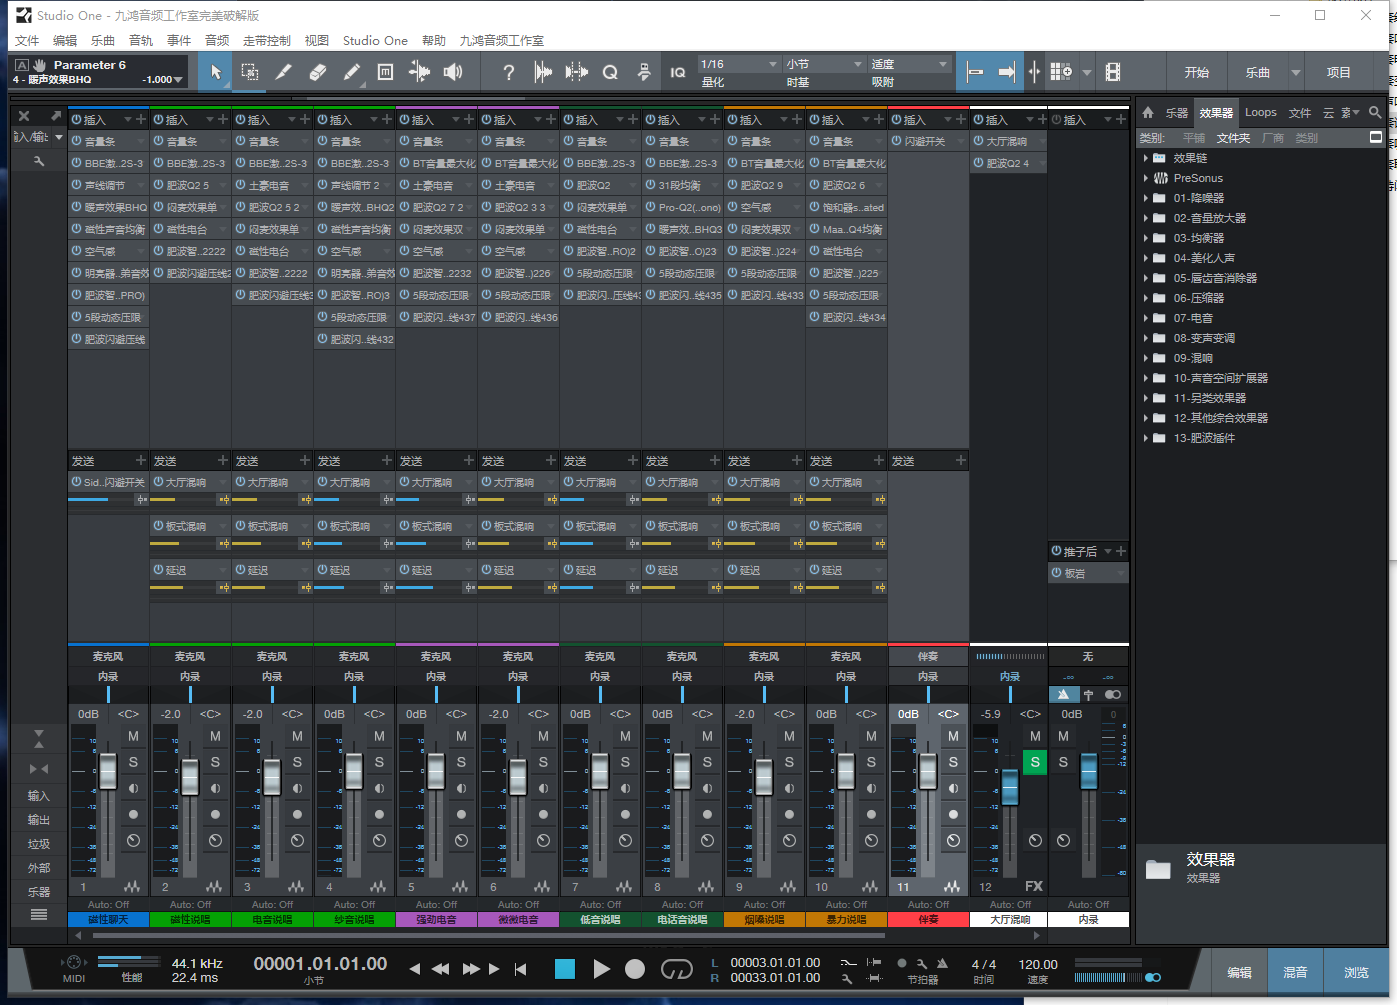Open the 走带控制 menu
The image size is (1397, 1005).
click(x=266, y=41)
